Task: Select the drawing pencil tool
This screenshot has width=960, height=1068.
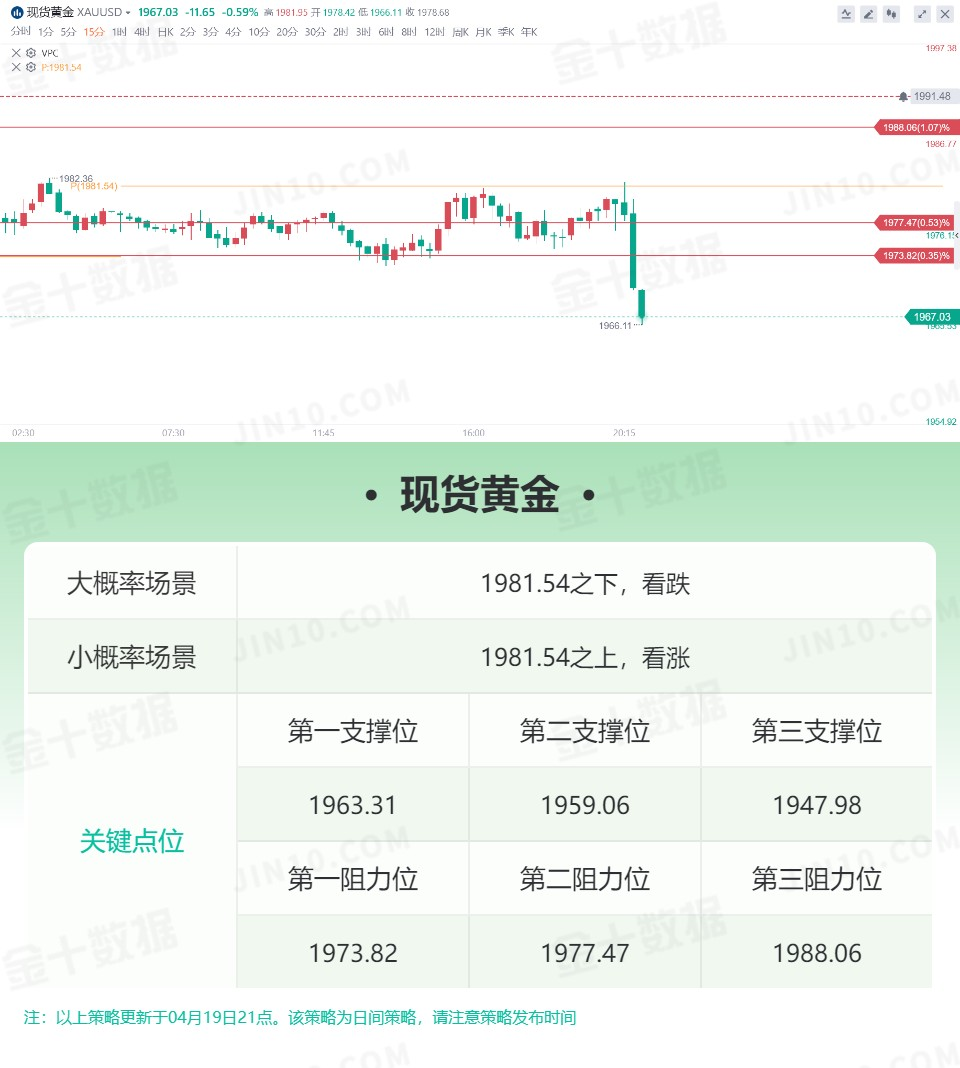Action: [x=868, y=14]
